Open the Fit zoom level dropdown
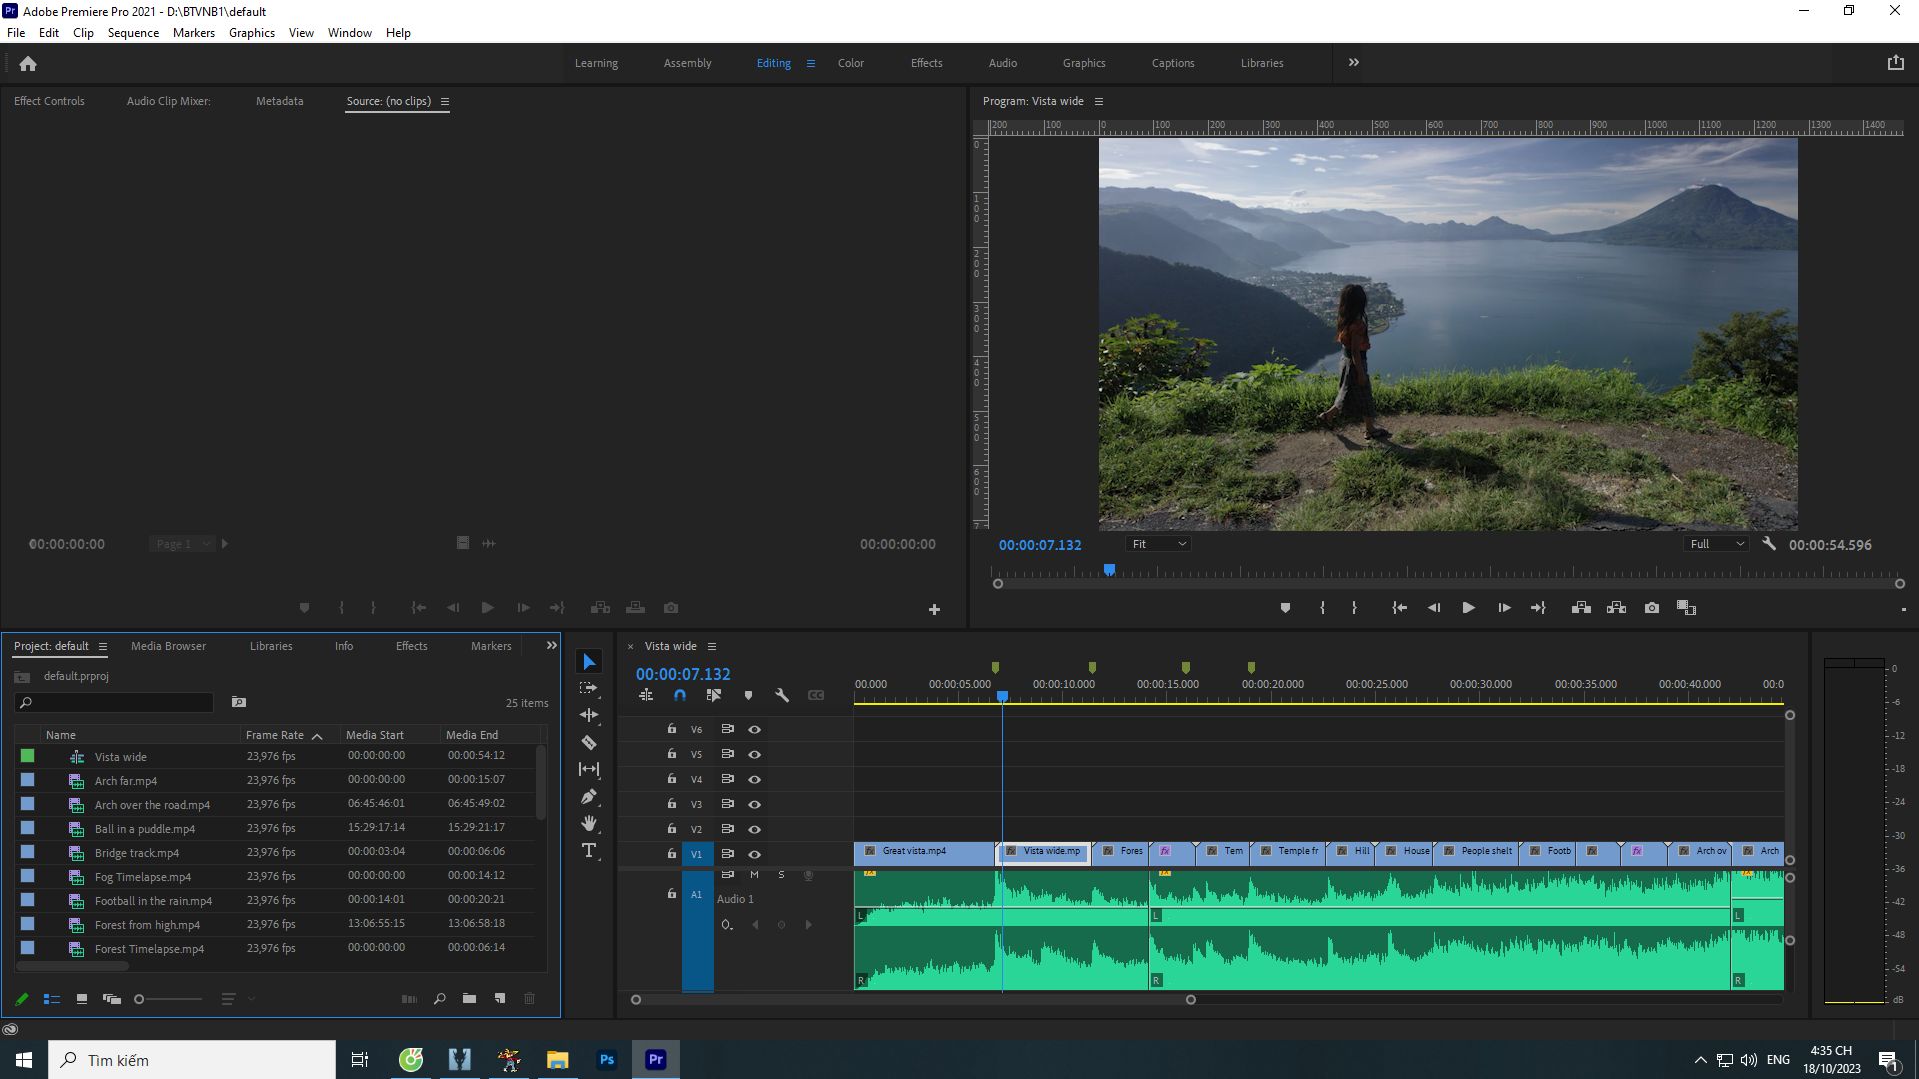 [x=1158, y=544]
